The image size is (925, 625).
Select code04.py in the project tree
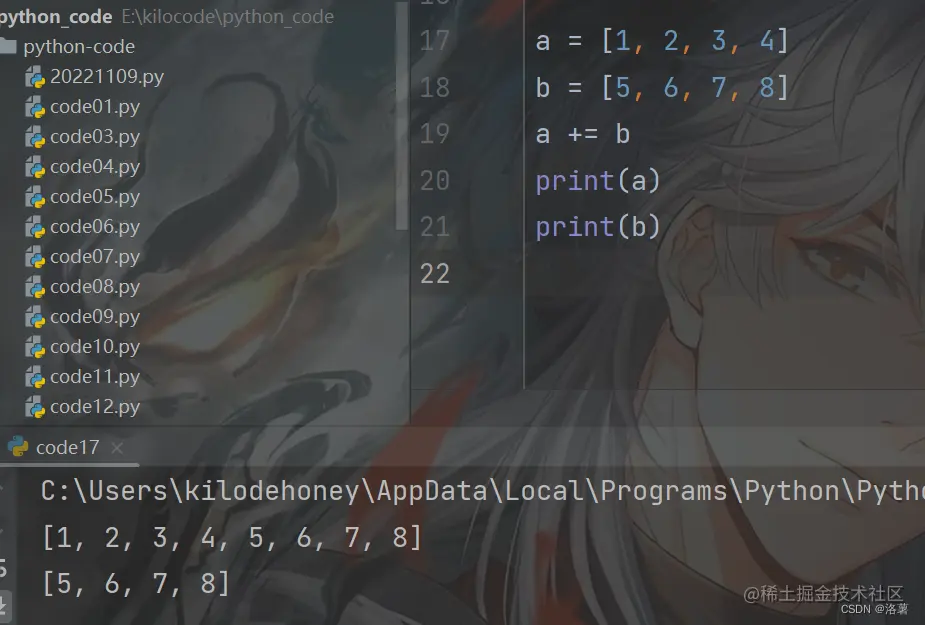click(95, 167)
